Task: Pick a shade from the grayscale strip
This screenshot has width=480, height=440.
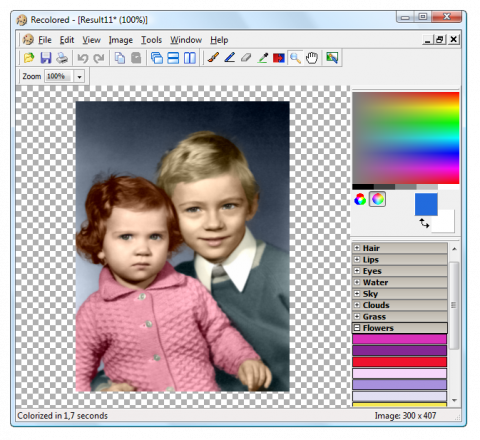Action: [x=406, y=187]
